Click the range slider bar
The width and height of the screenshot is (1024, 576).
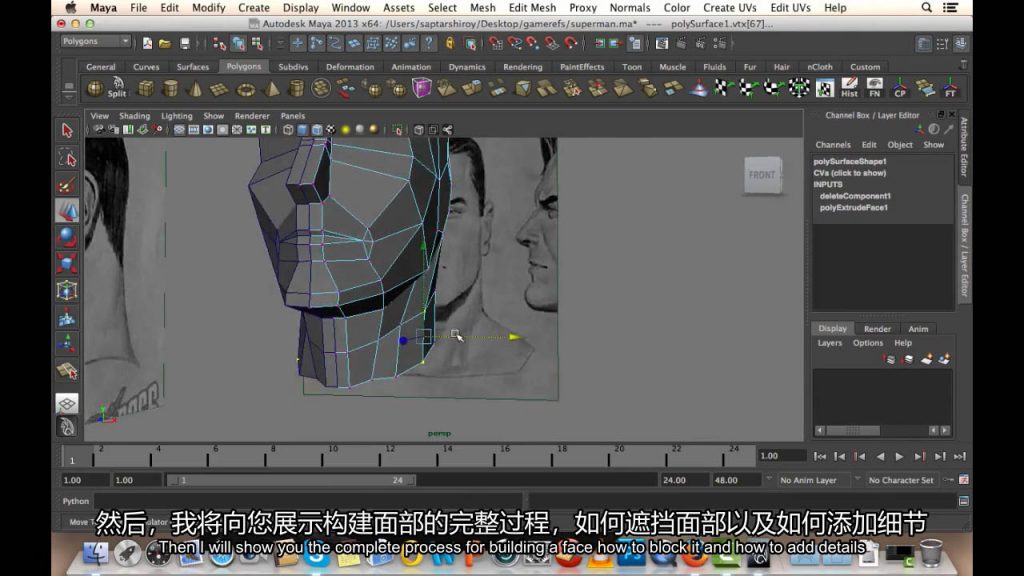(291, 480)
